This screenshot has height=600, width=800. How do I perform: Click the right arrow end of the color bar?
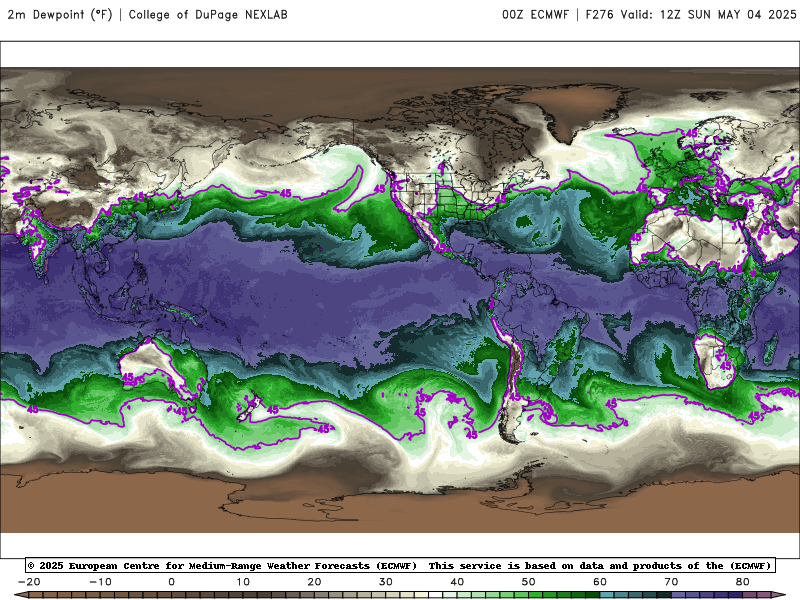(x=779, y=595)
